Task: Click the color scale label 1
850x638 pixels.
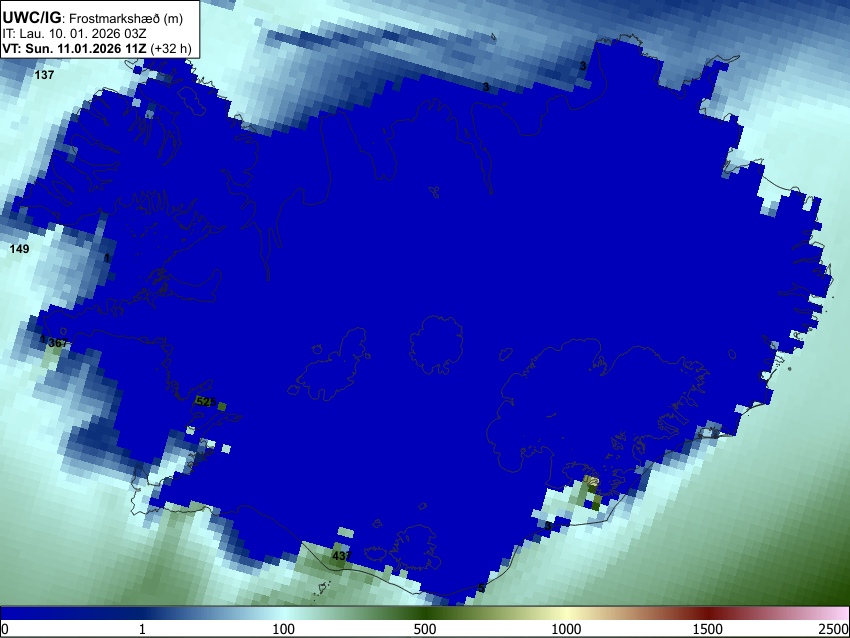Action: tap(142, 629)
